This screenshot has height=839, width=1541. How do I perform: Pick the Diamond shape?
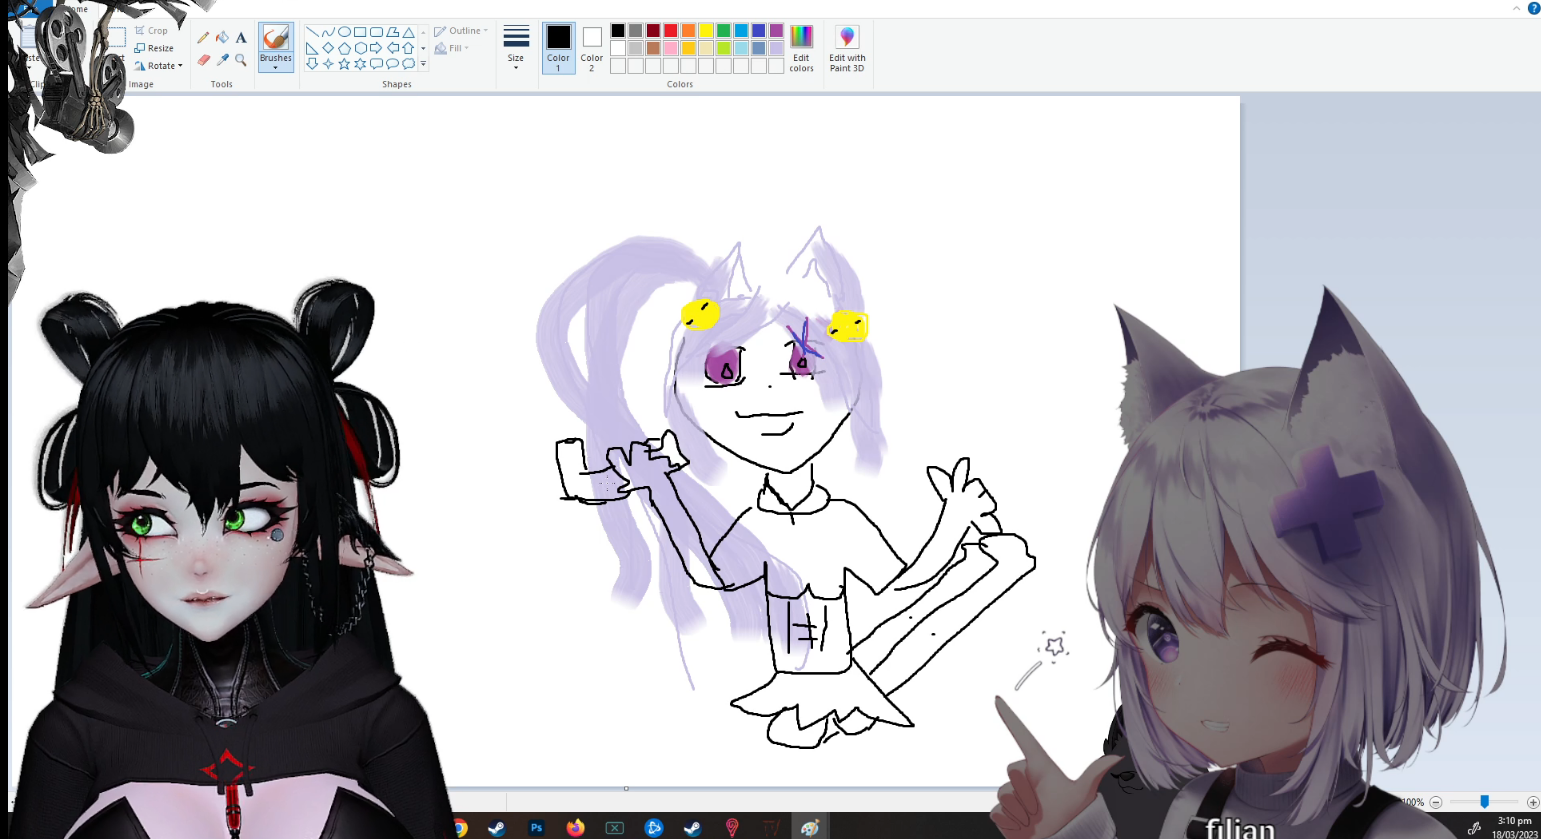328,48
